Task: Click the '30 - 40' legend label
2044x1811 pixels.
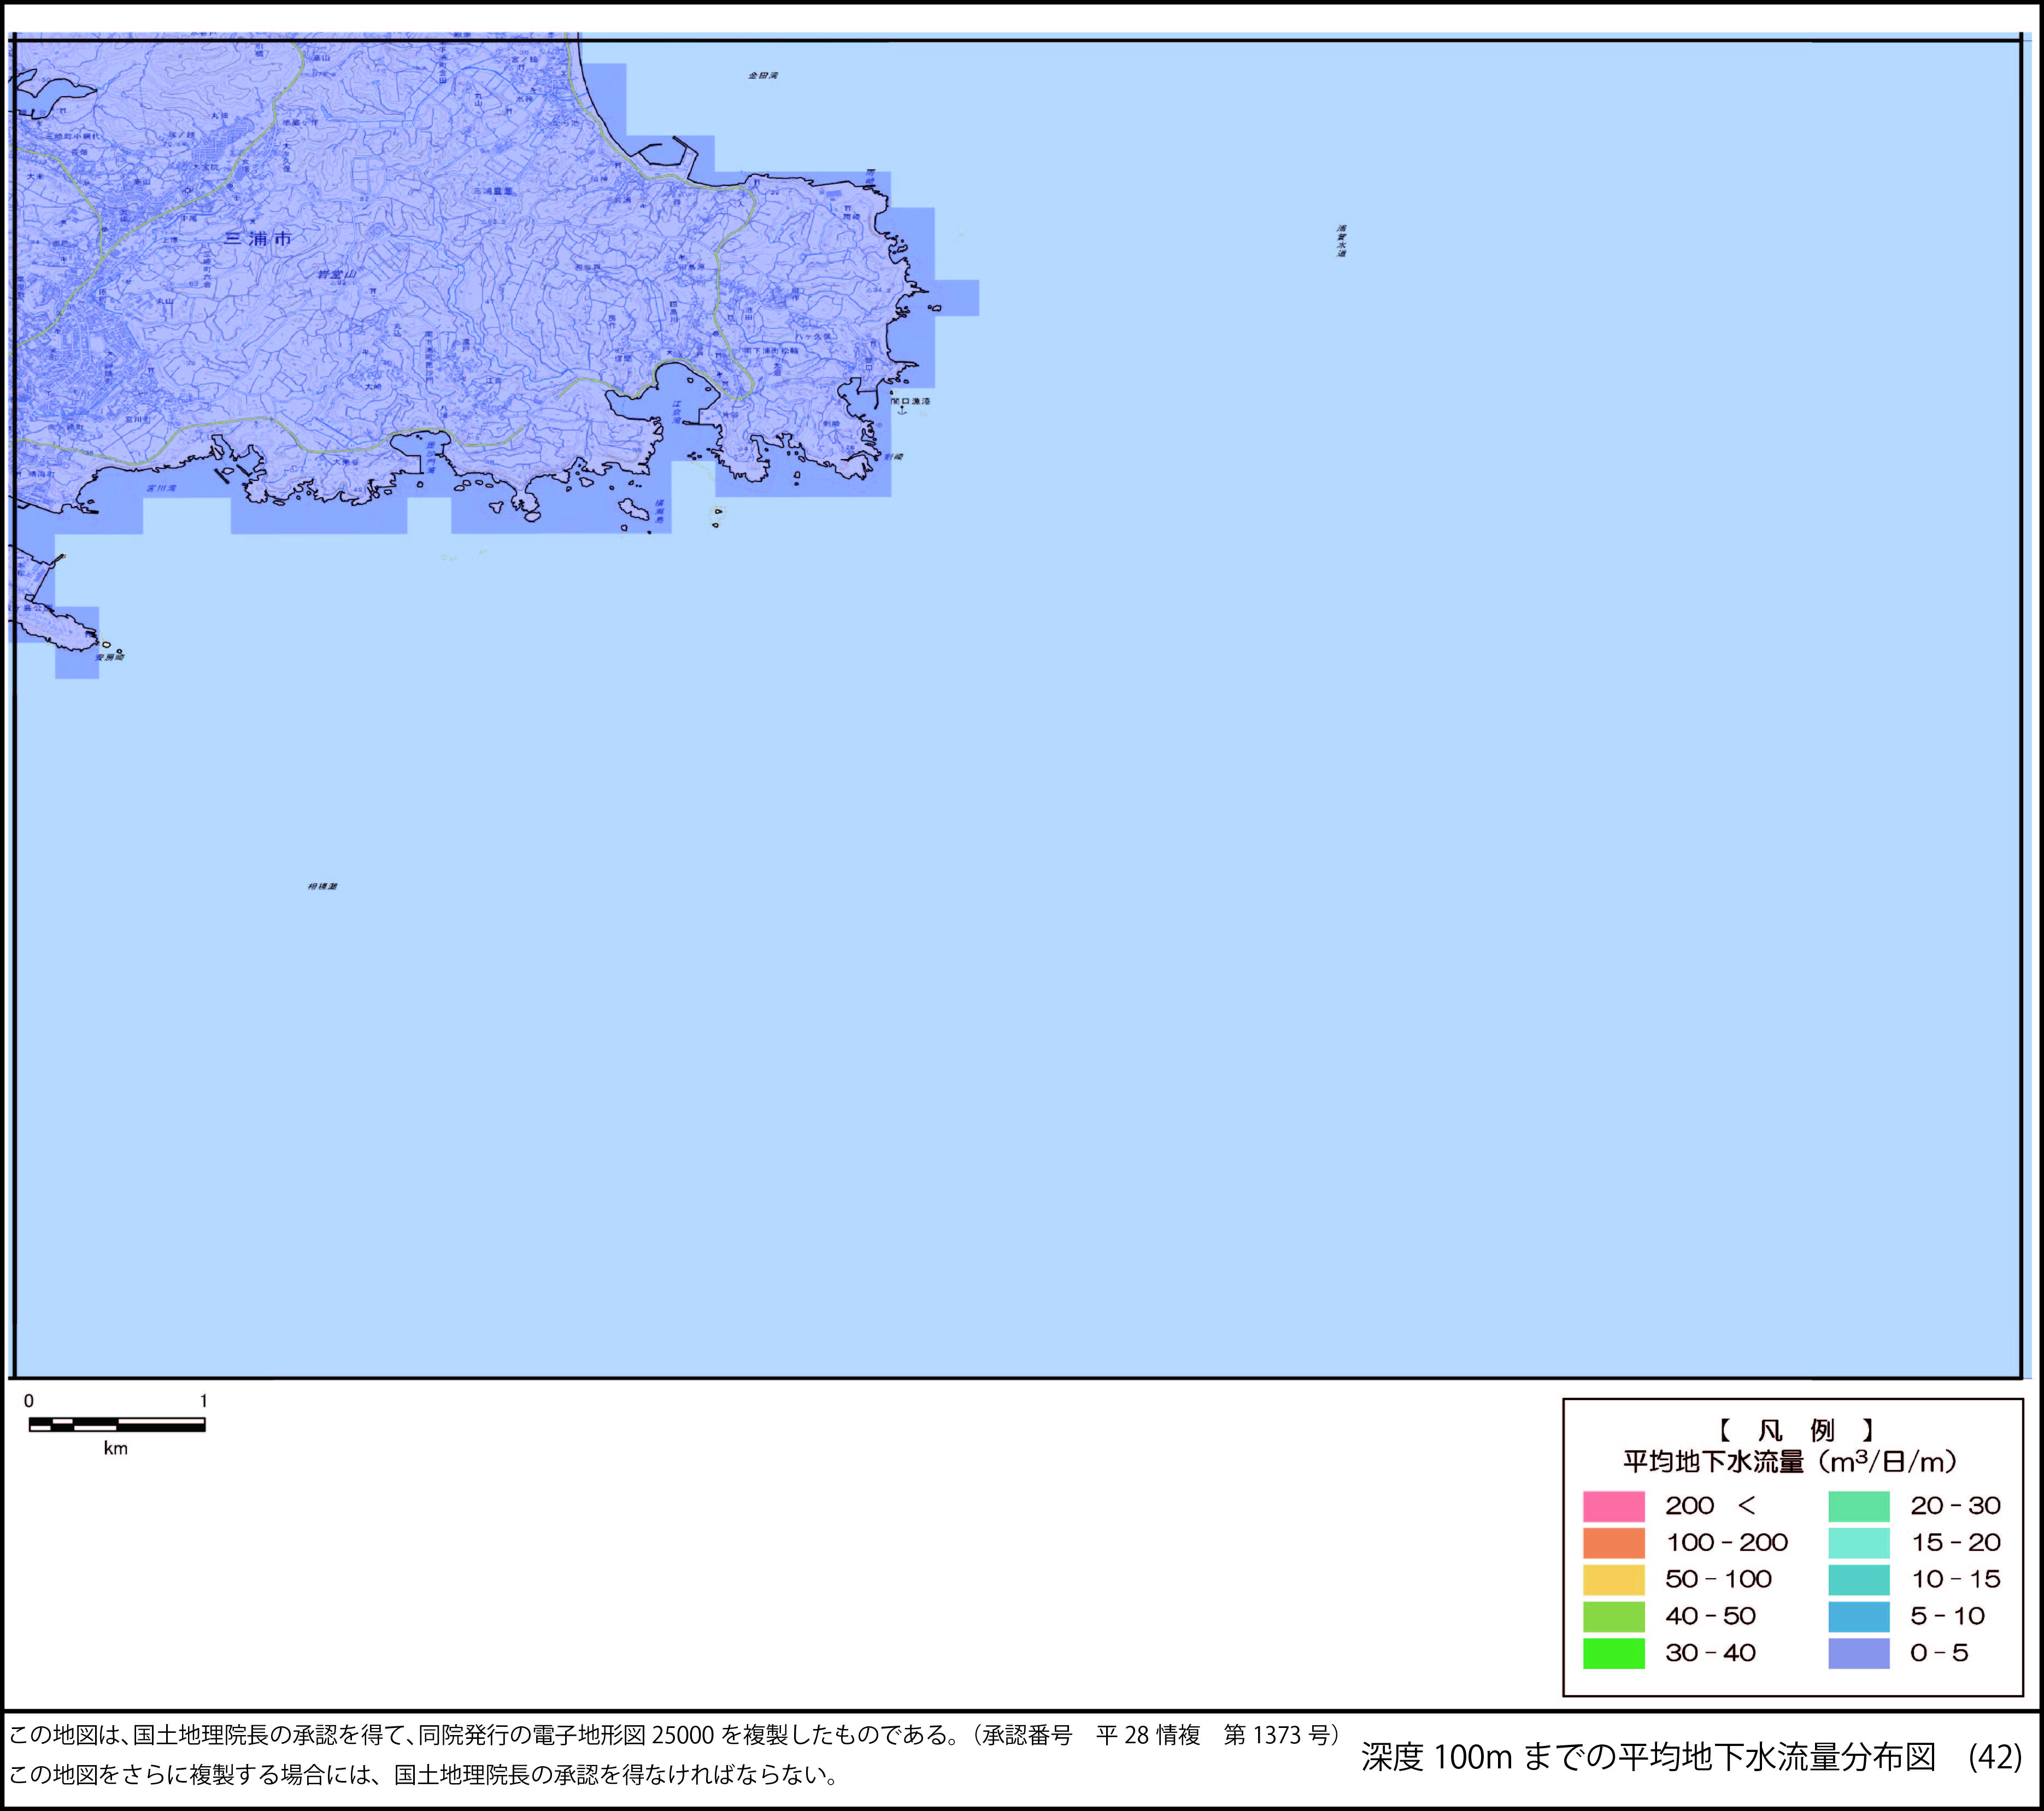Action: pos(1711,1654)
